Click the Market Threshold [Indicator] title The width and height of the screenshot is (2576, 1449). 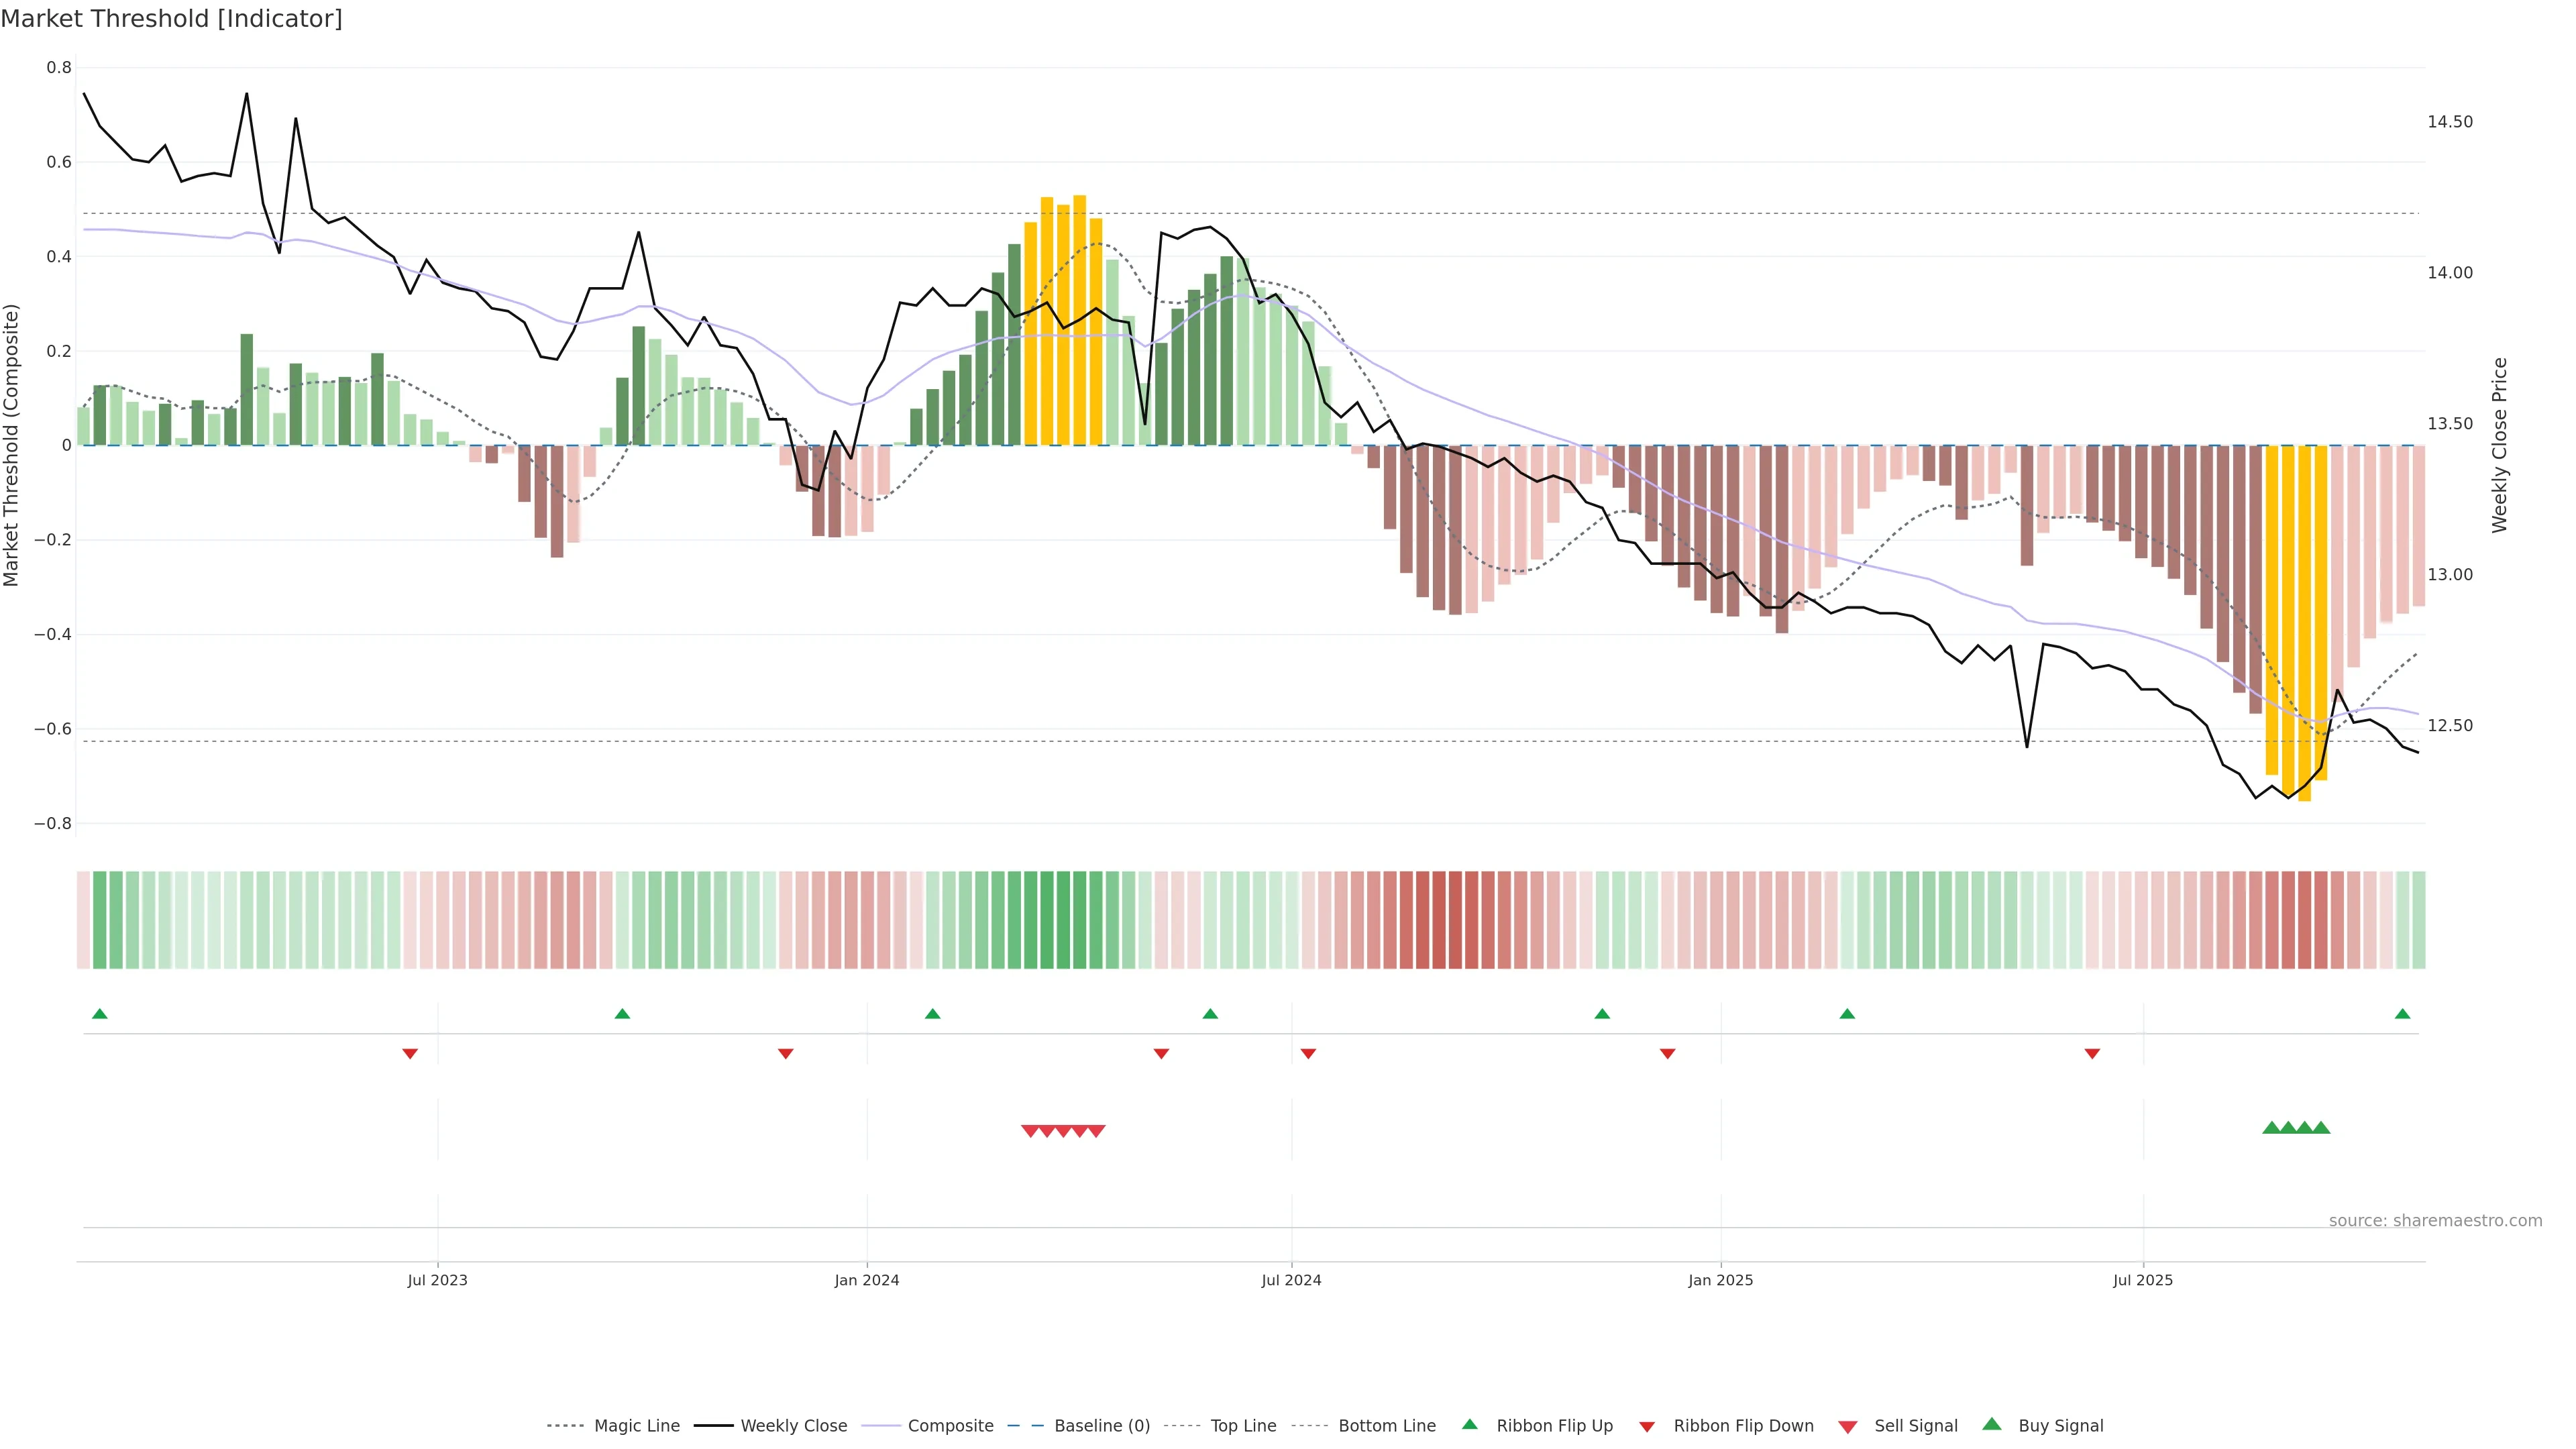click(x=171, y=19)
